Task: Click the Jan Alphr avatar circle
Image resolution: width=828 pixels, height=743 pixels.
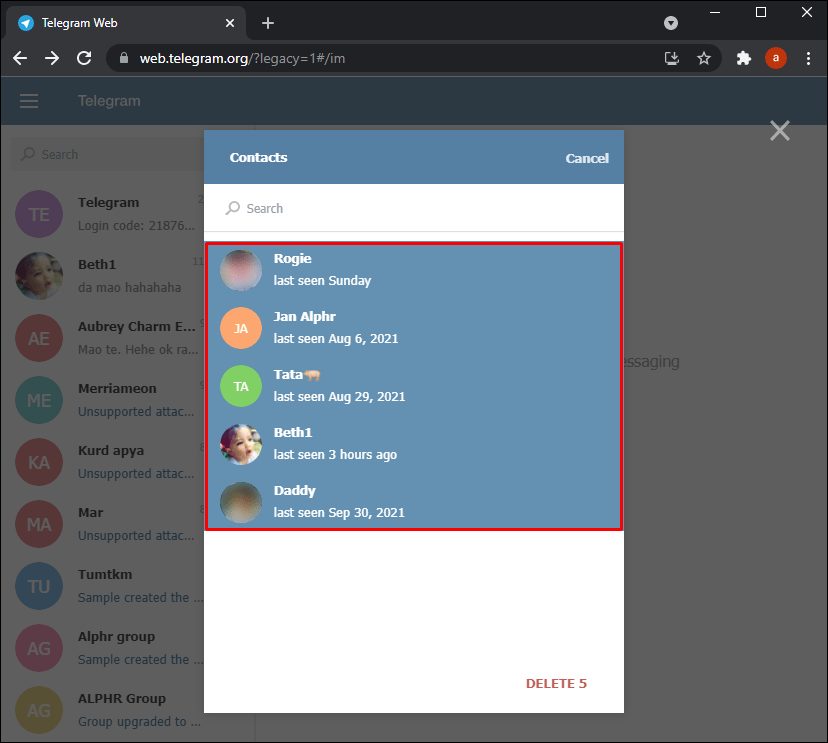Action: (240, 328)
